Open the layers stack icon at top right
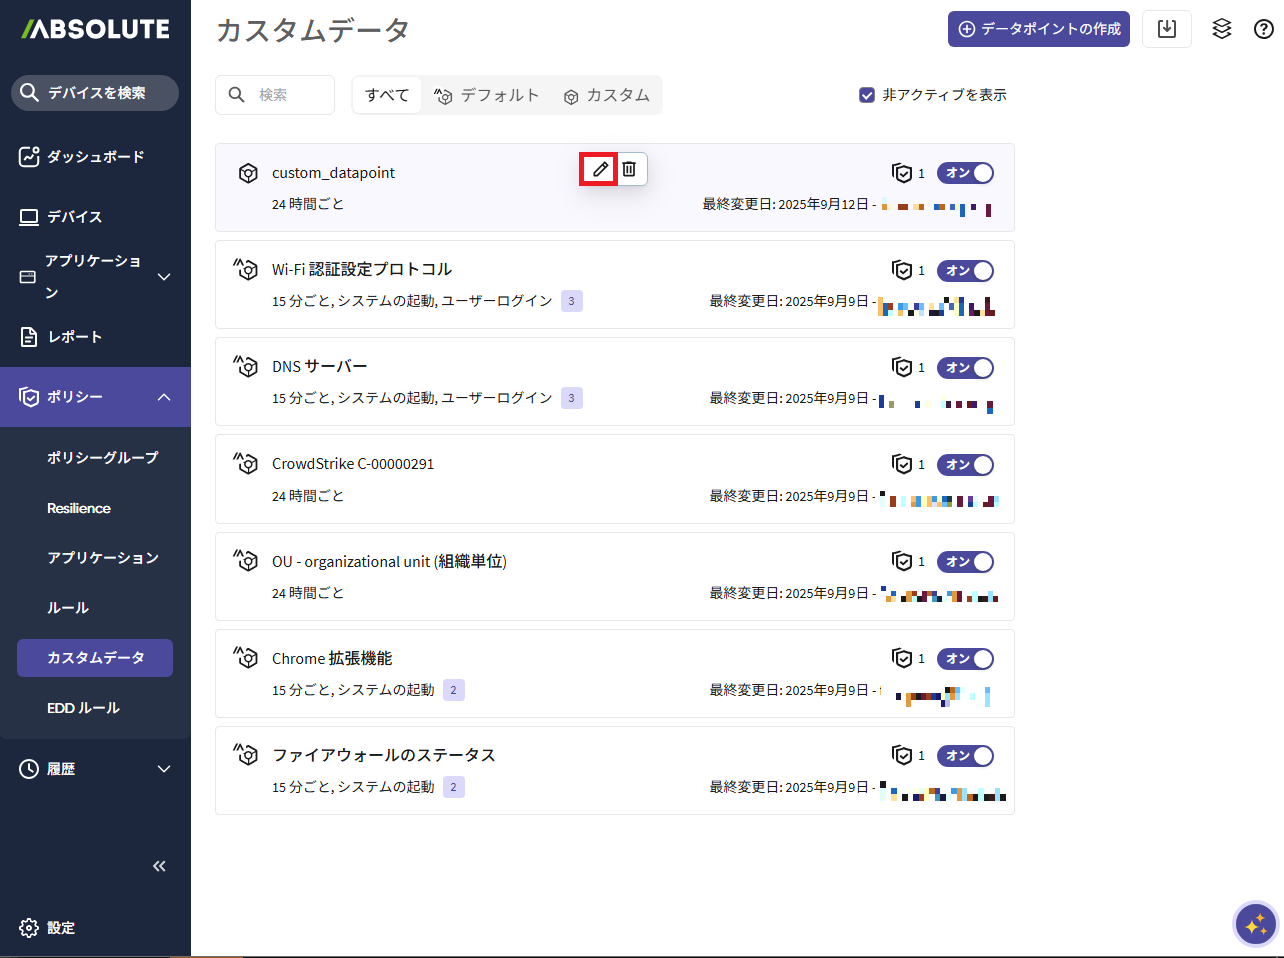The height and width of the screenshot is (958, 1284). tap(1221, 29)
